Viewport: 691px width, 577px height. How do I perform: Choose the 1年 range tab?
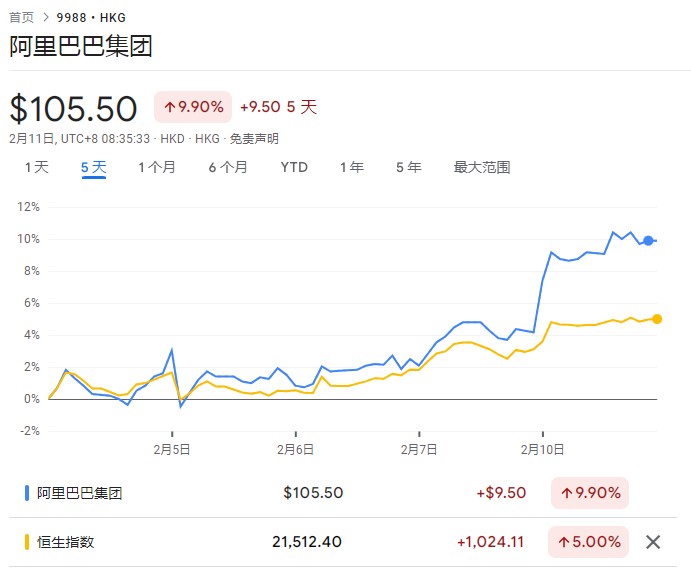tap(352, 168)
